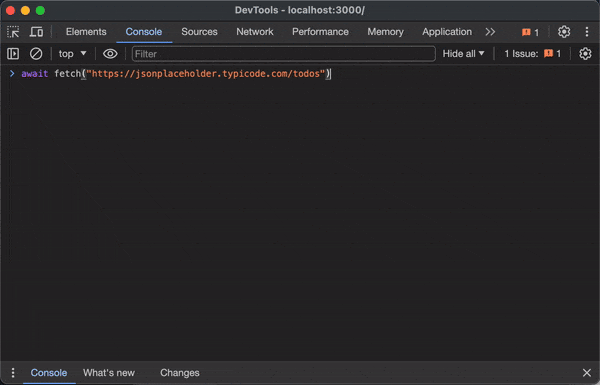
Task: Click the console prompt code line
Action: (176, 73)
